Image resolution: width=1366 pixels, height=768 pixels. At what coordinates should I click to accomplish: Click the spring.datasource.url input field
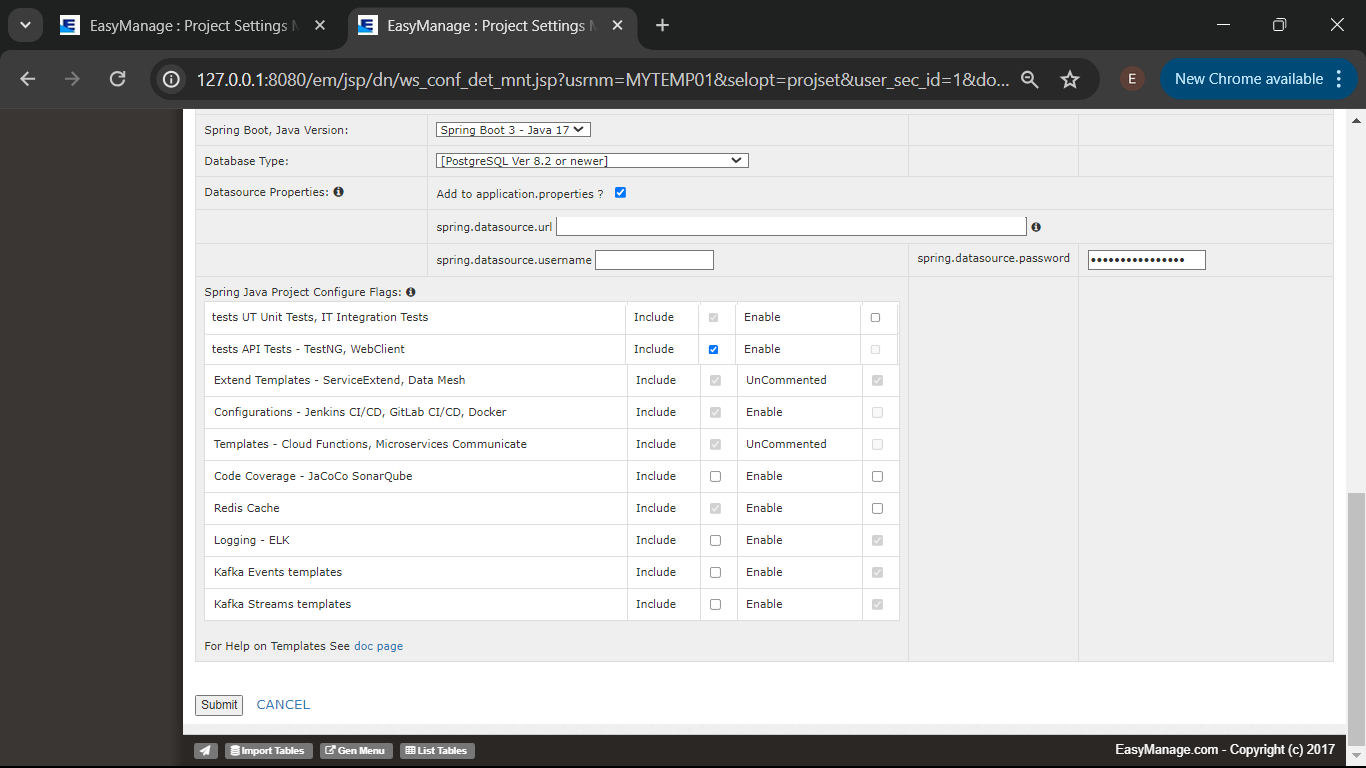pos(791,226)
